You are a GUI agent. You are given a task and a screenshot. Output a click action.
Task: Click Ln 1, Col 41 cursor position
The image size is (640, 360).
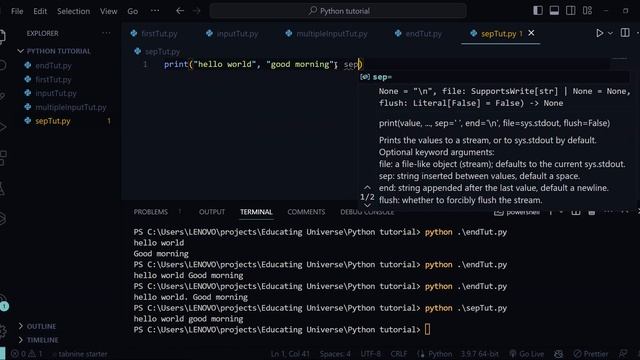(290, 354)
